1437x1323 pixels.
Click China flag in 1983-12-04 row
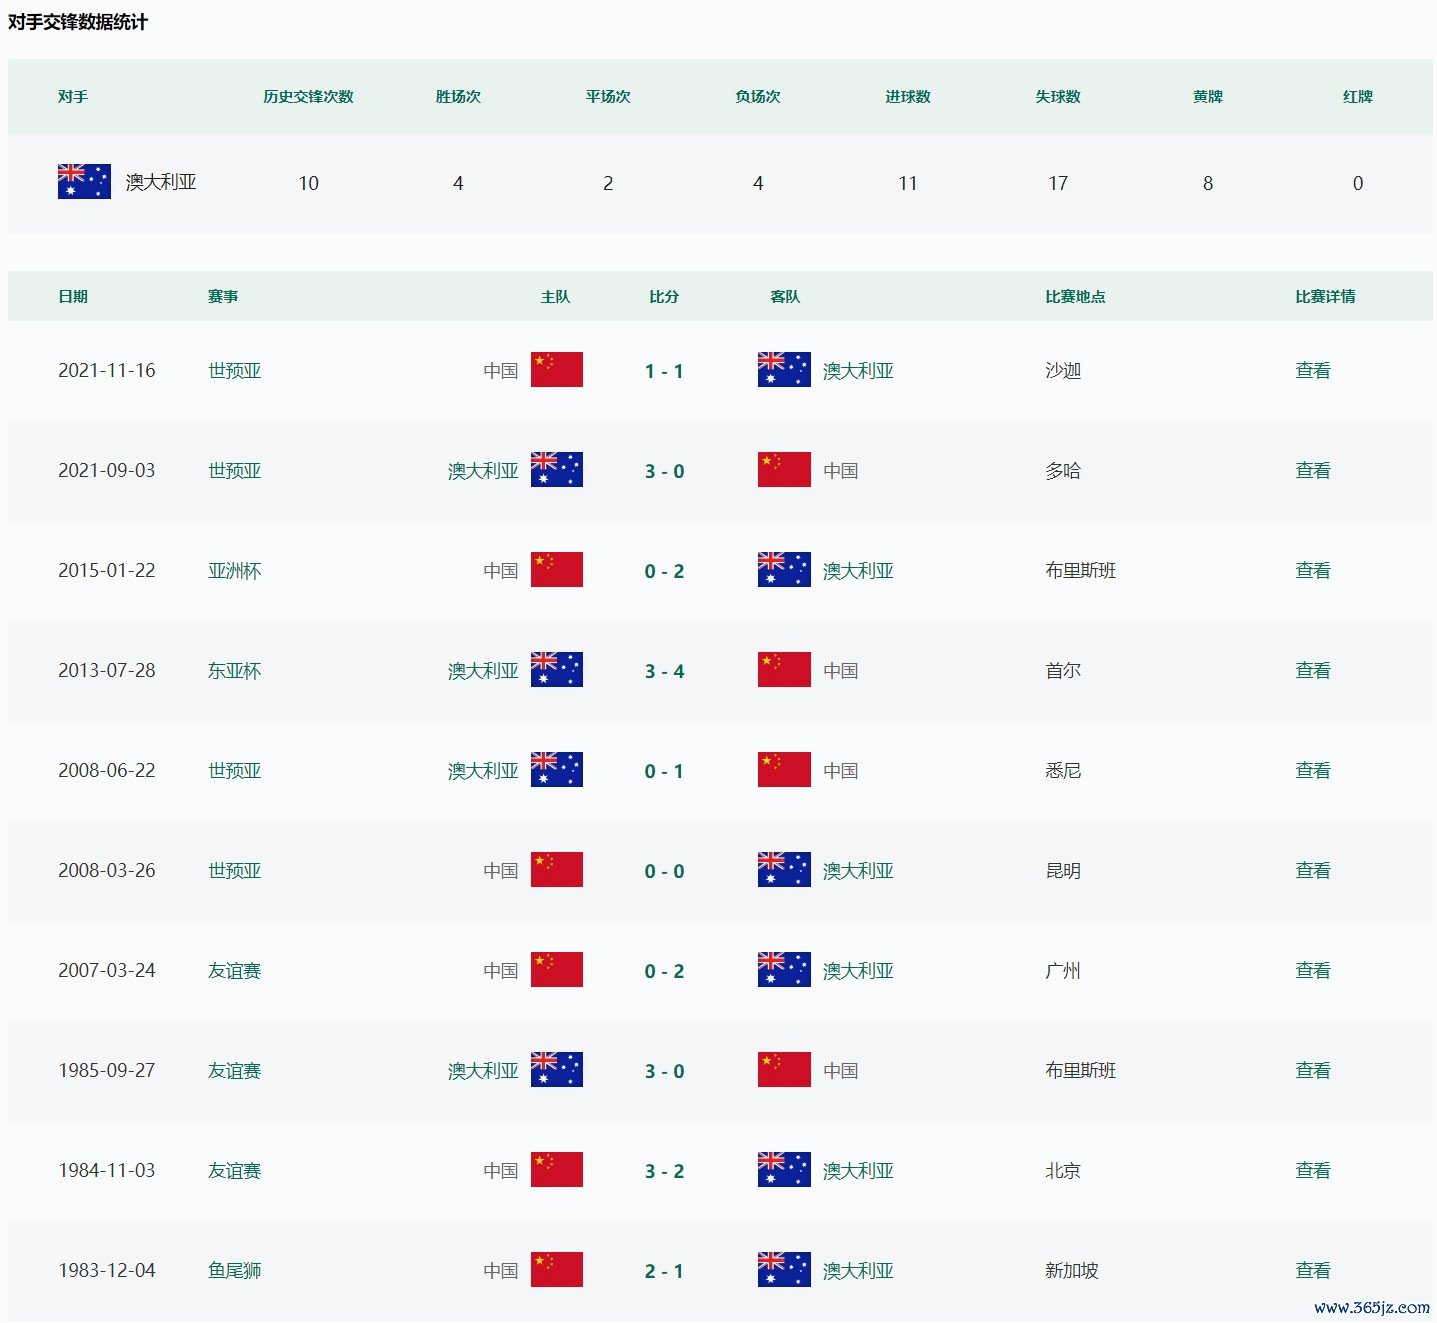(557, 1270)
